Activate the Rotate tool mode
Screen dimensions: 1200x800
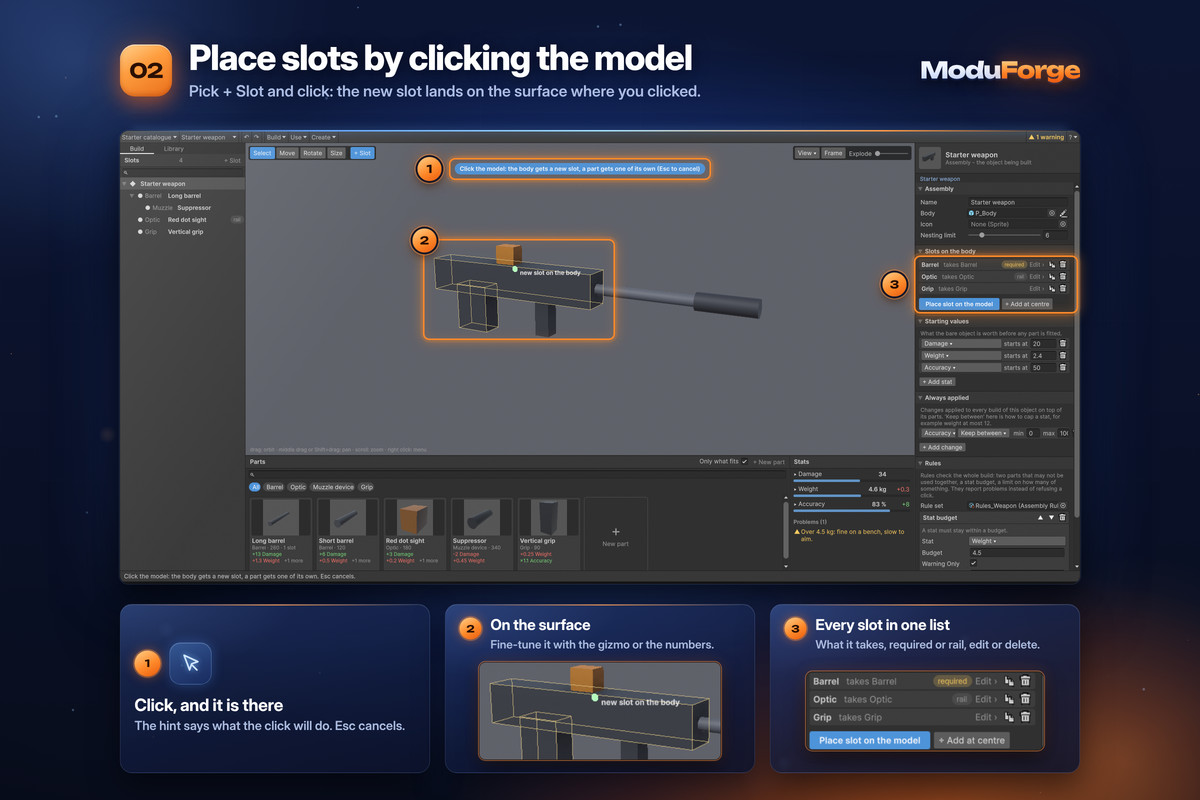pos(313,153)
